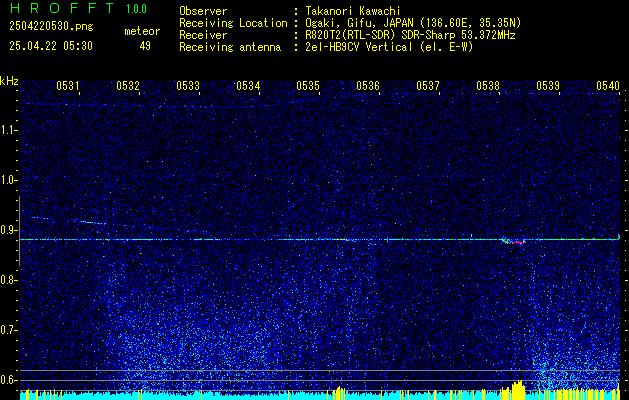This screenshot has height=400, width=629.
Task: Click the 1.0 kHz axis label
Action: click(x=8, y=180)
